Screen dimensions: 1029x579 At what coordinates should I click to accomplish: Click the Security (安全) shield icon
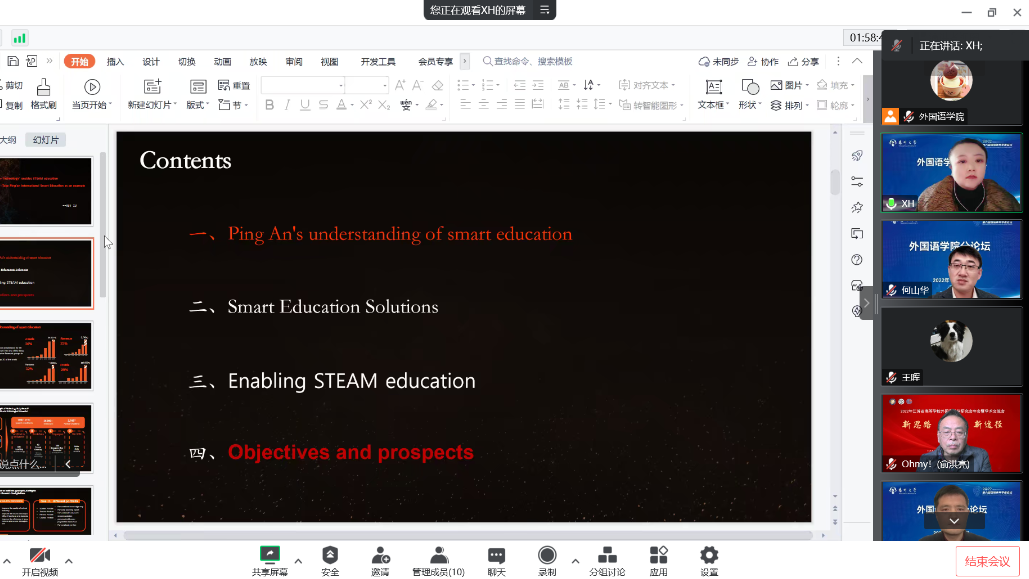point(330,560)
